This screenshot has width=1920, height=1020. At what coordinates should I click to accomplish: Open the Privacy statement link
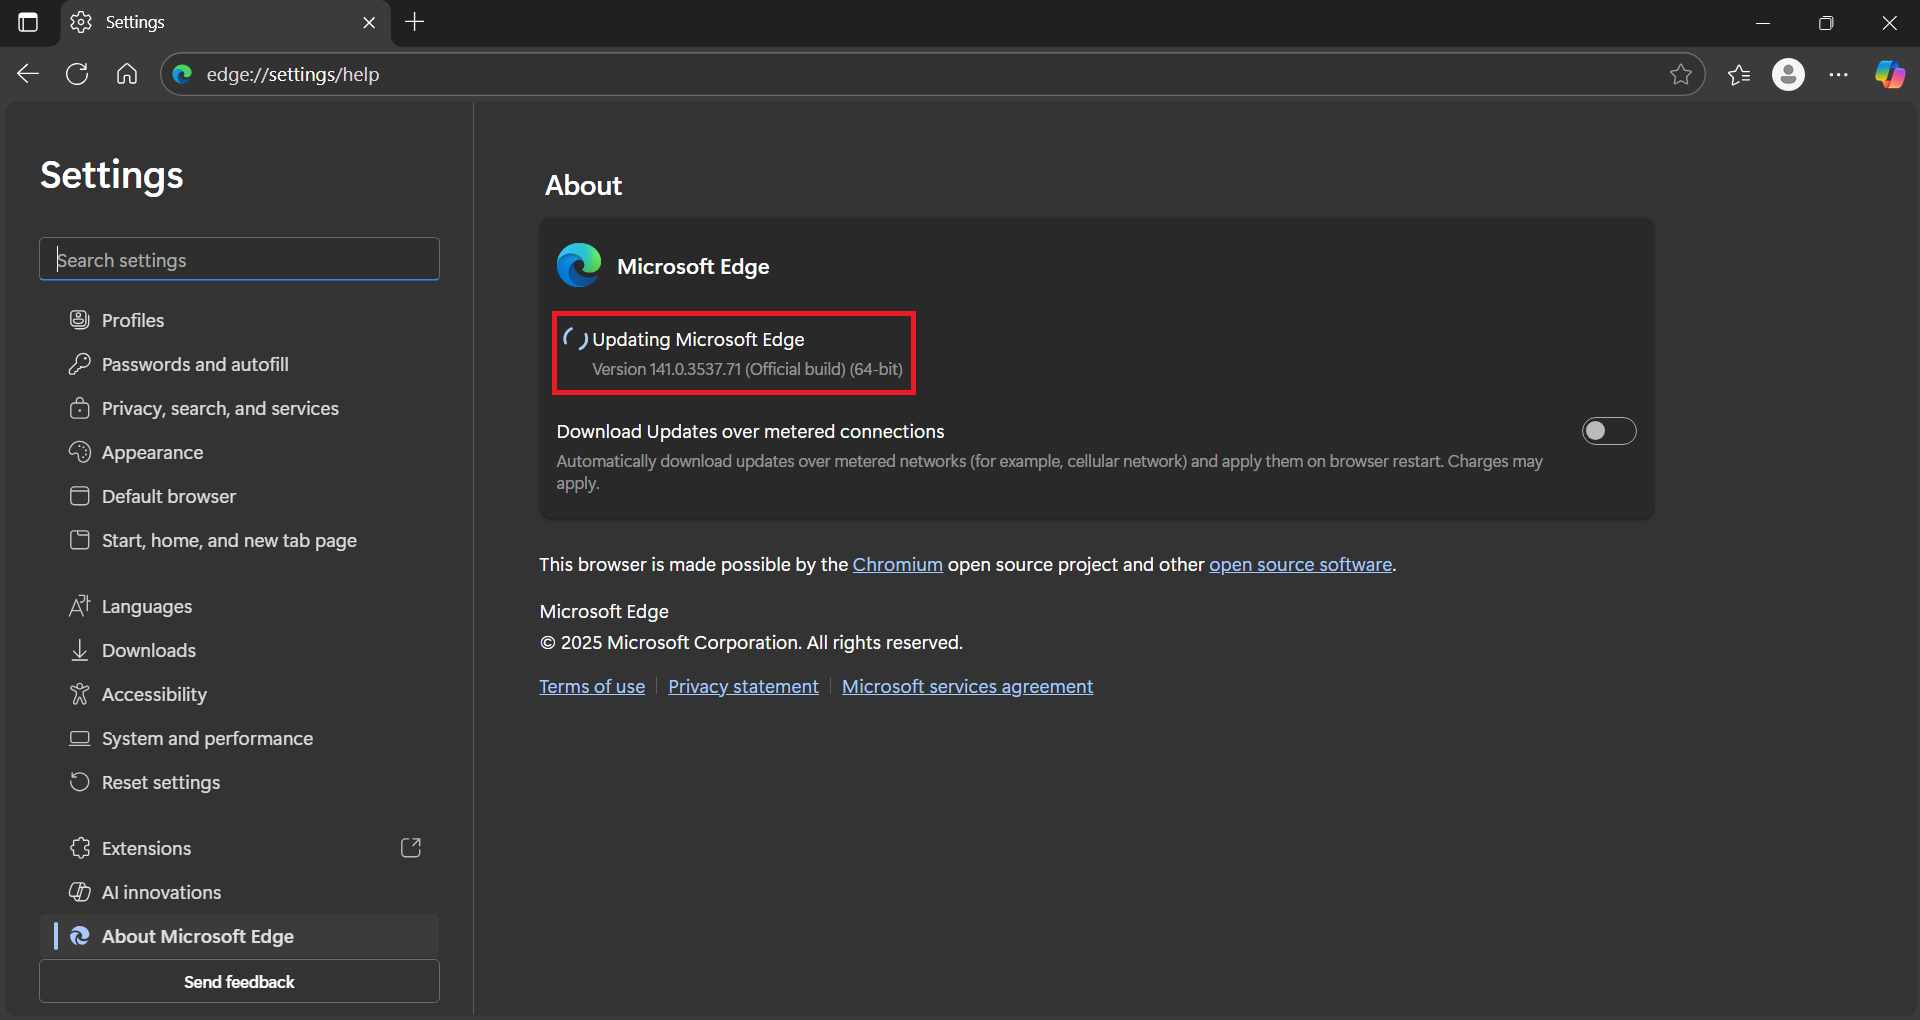pos(743,687)
